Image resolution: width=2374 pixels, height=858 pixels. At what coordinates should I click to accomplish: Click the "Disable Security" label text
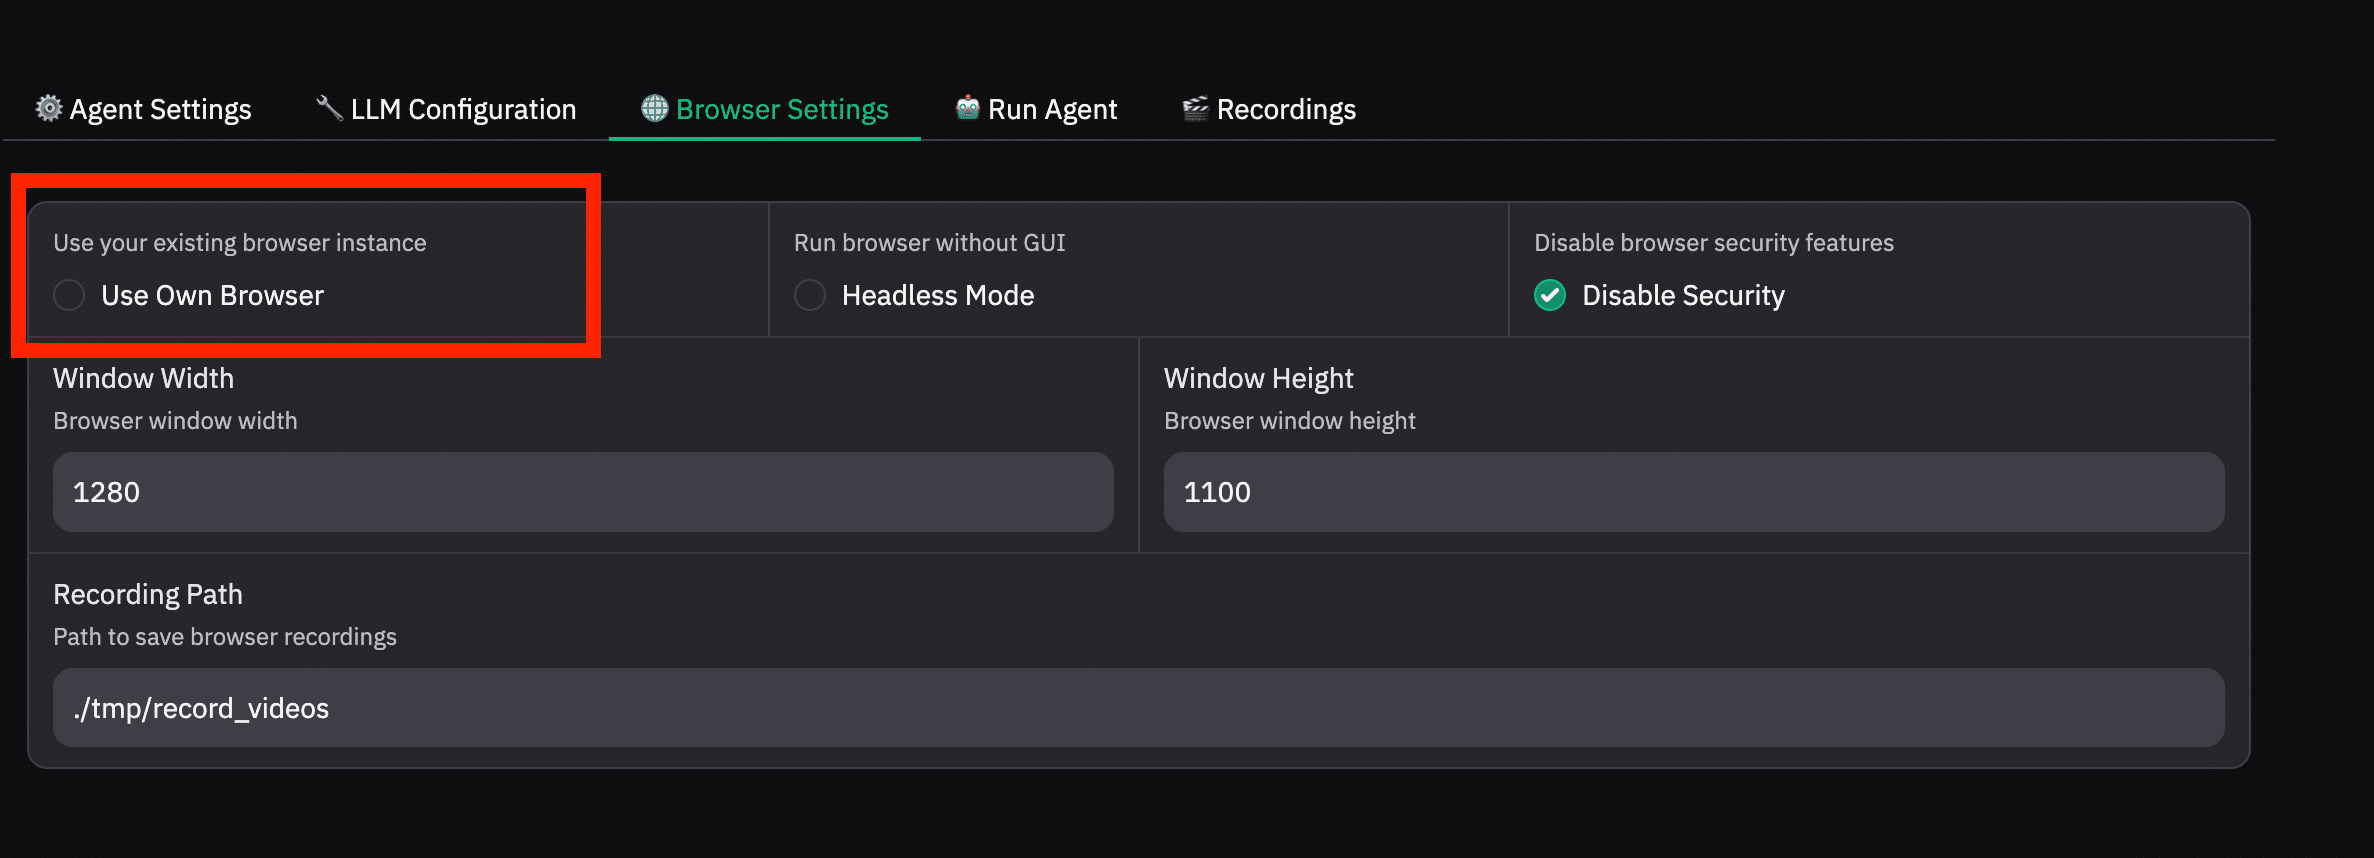[1683, 295]
